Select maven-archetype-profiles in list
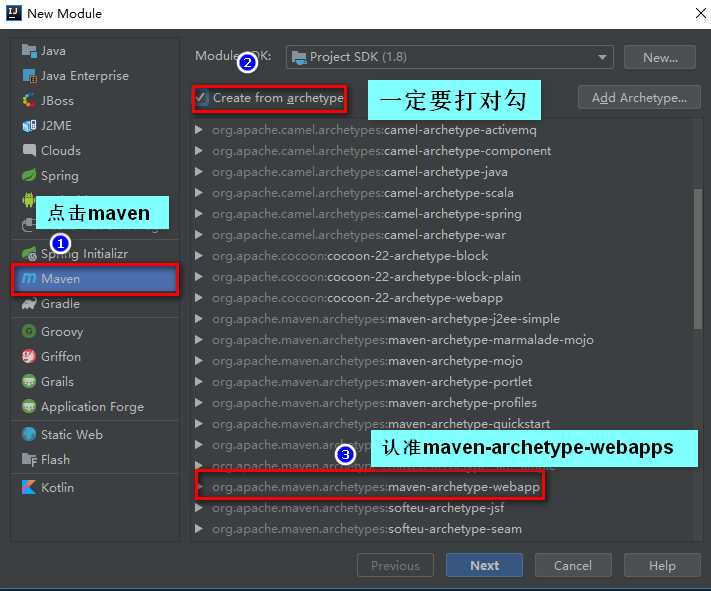711x591 pixels. [x=374, y=403]
